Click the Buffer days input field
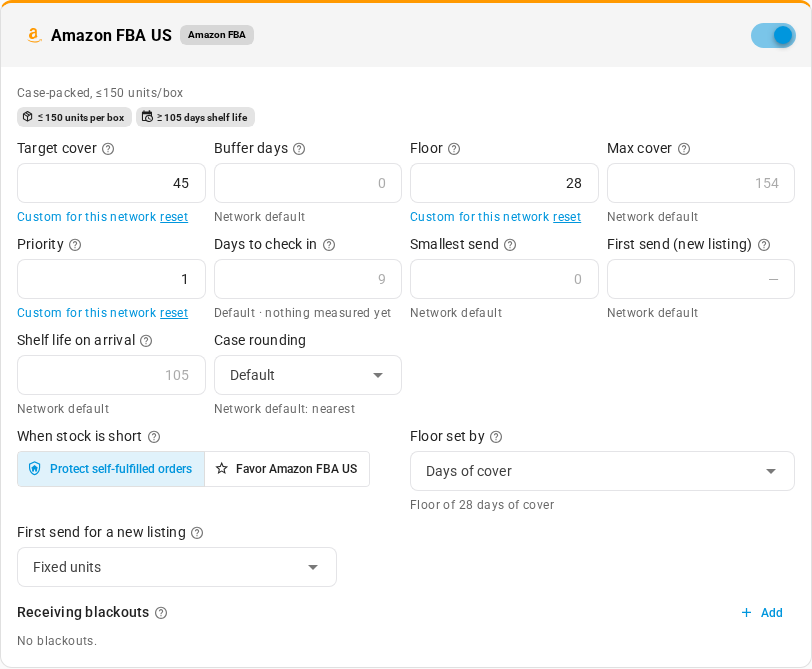 (308, 183)
